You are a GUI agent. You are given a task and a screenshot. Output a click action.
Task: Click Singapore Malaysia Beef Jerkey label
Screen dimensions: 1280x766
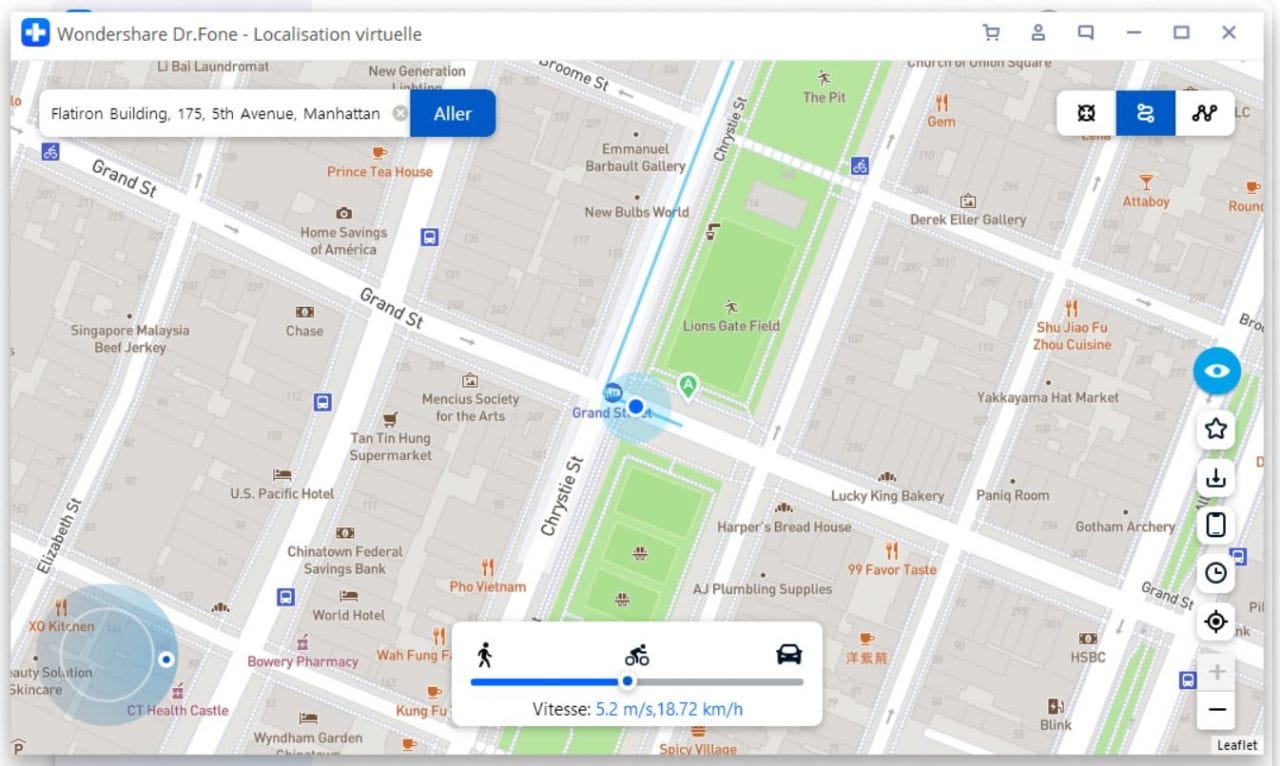tap(130, 339)
